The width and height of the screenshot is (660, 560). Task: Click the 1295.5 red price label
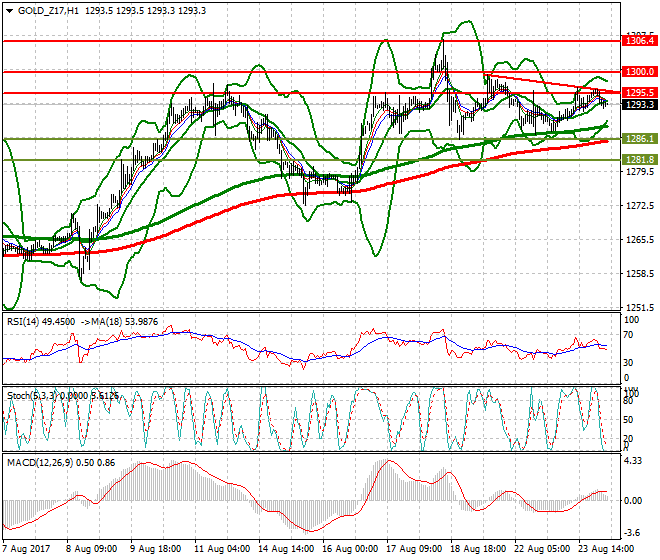pyautogui.click(x=639, y=93)
